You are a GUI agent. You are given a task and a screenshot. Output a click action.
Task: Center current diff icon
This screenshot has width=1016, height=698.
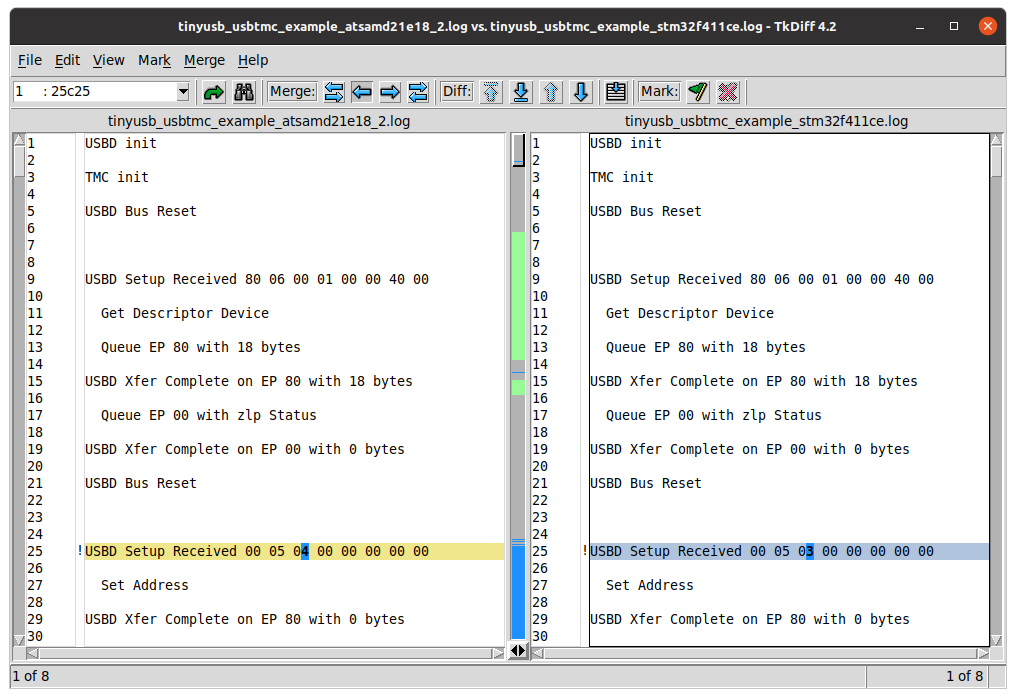pyautogui.click(x=616, y=92)
